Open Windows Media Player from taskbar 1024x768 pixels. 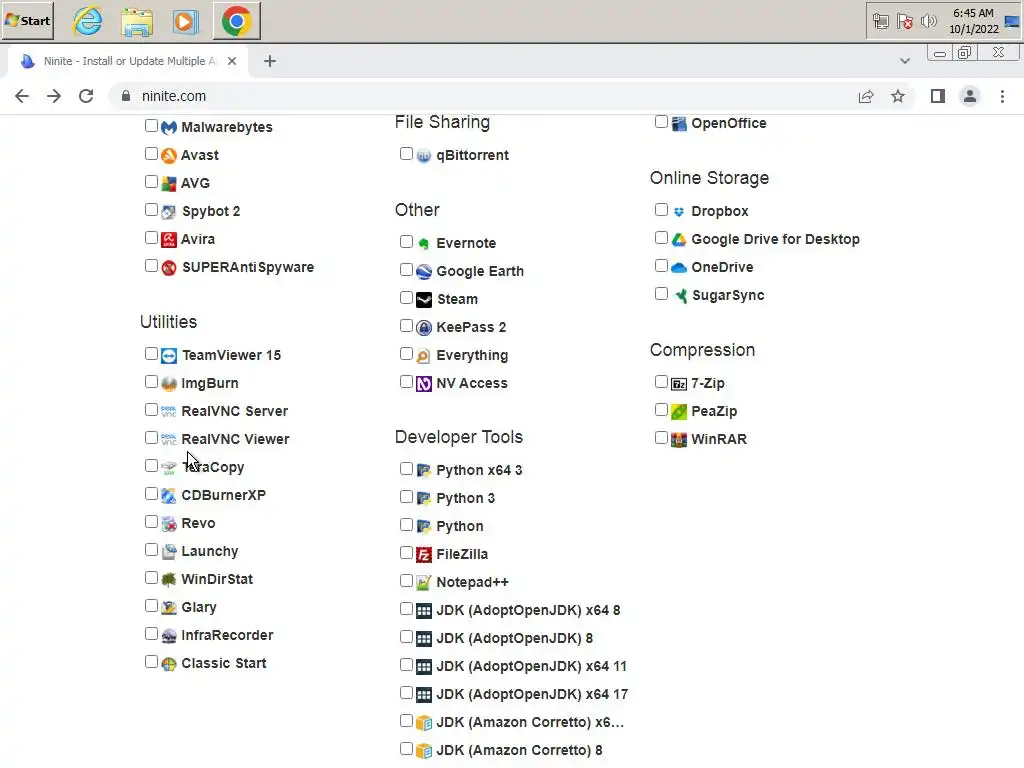tap(185, 22)
